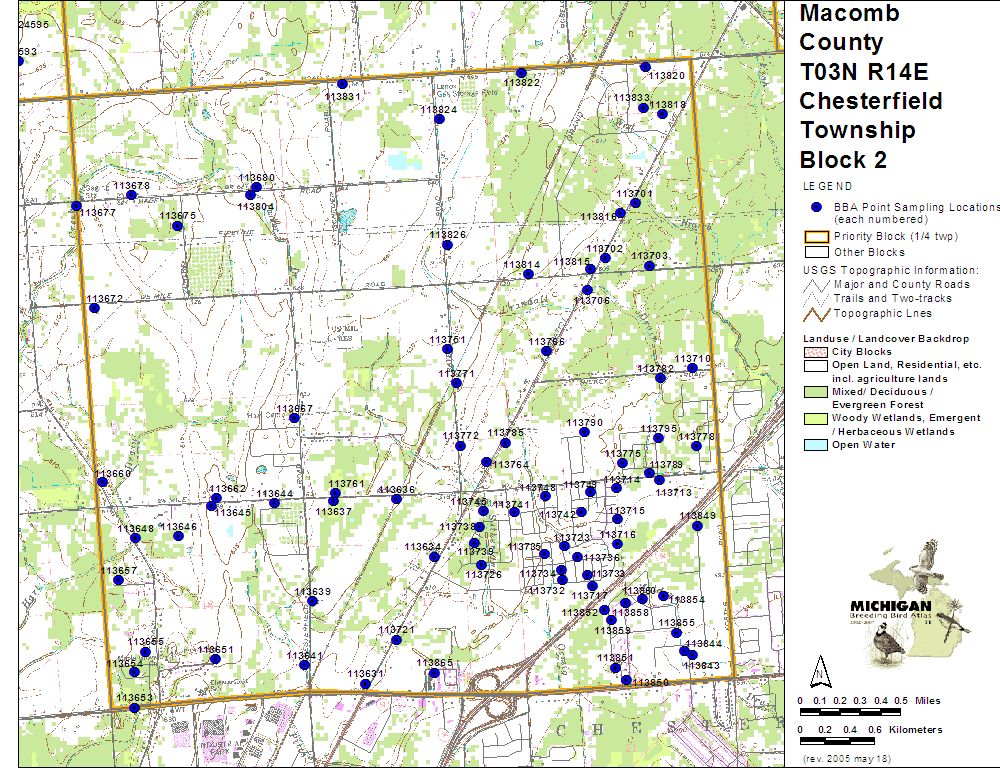
Task: Select sampling point 113710 on the map
Action: [x=691, y=368]
